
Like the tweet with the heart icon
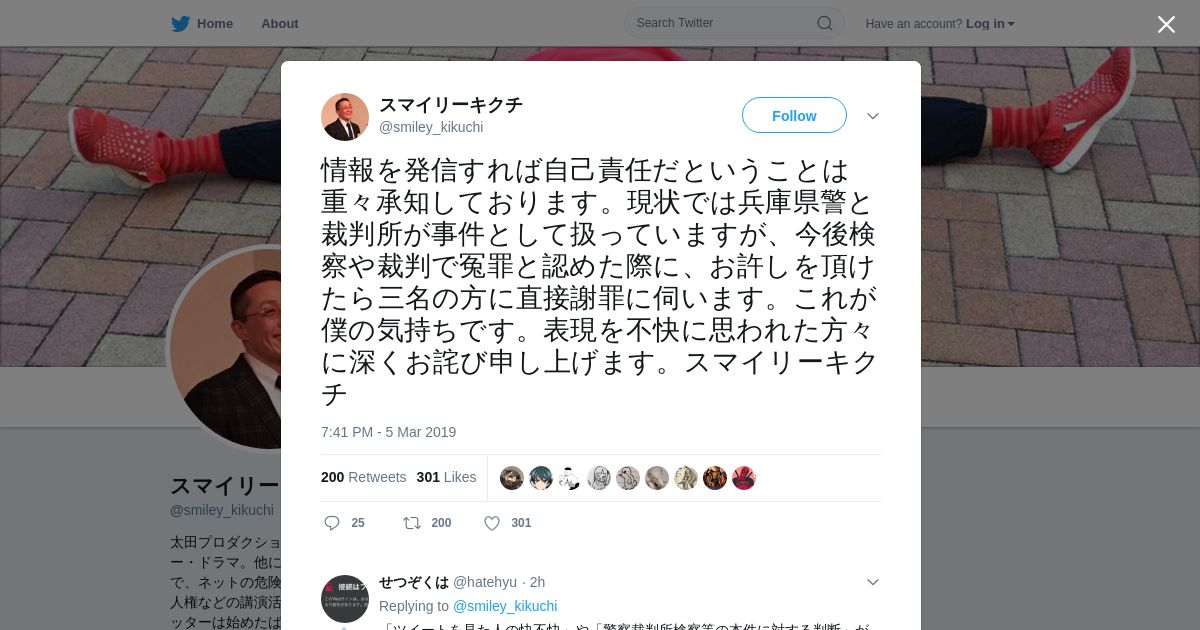491,523
